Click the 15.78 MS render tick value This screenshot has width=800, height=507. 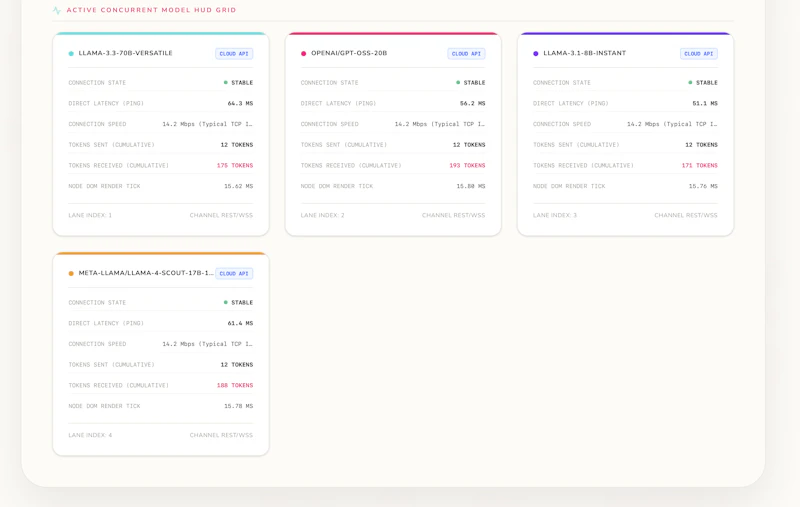click(x=239, y=406)
